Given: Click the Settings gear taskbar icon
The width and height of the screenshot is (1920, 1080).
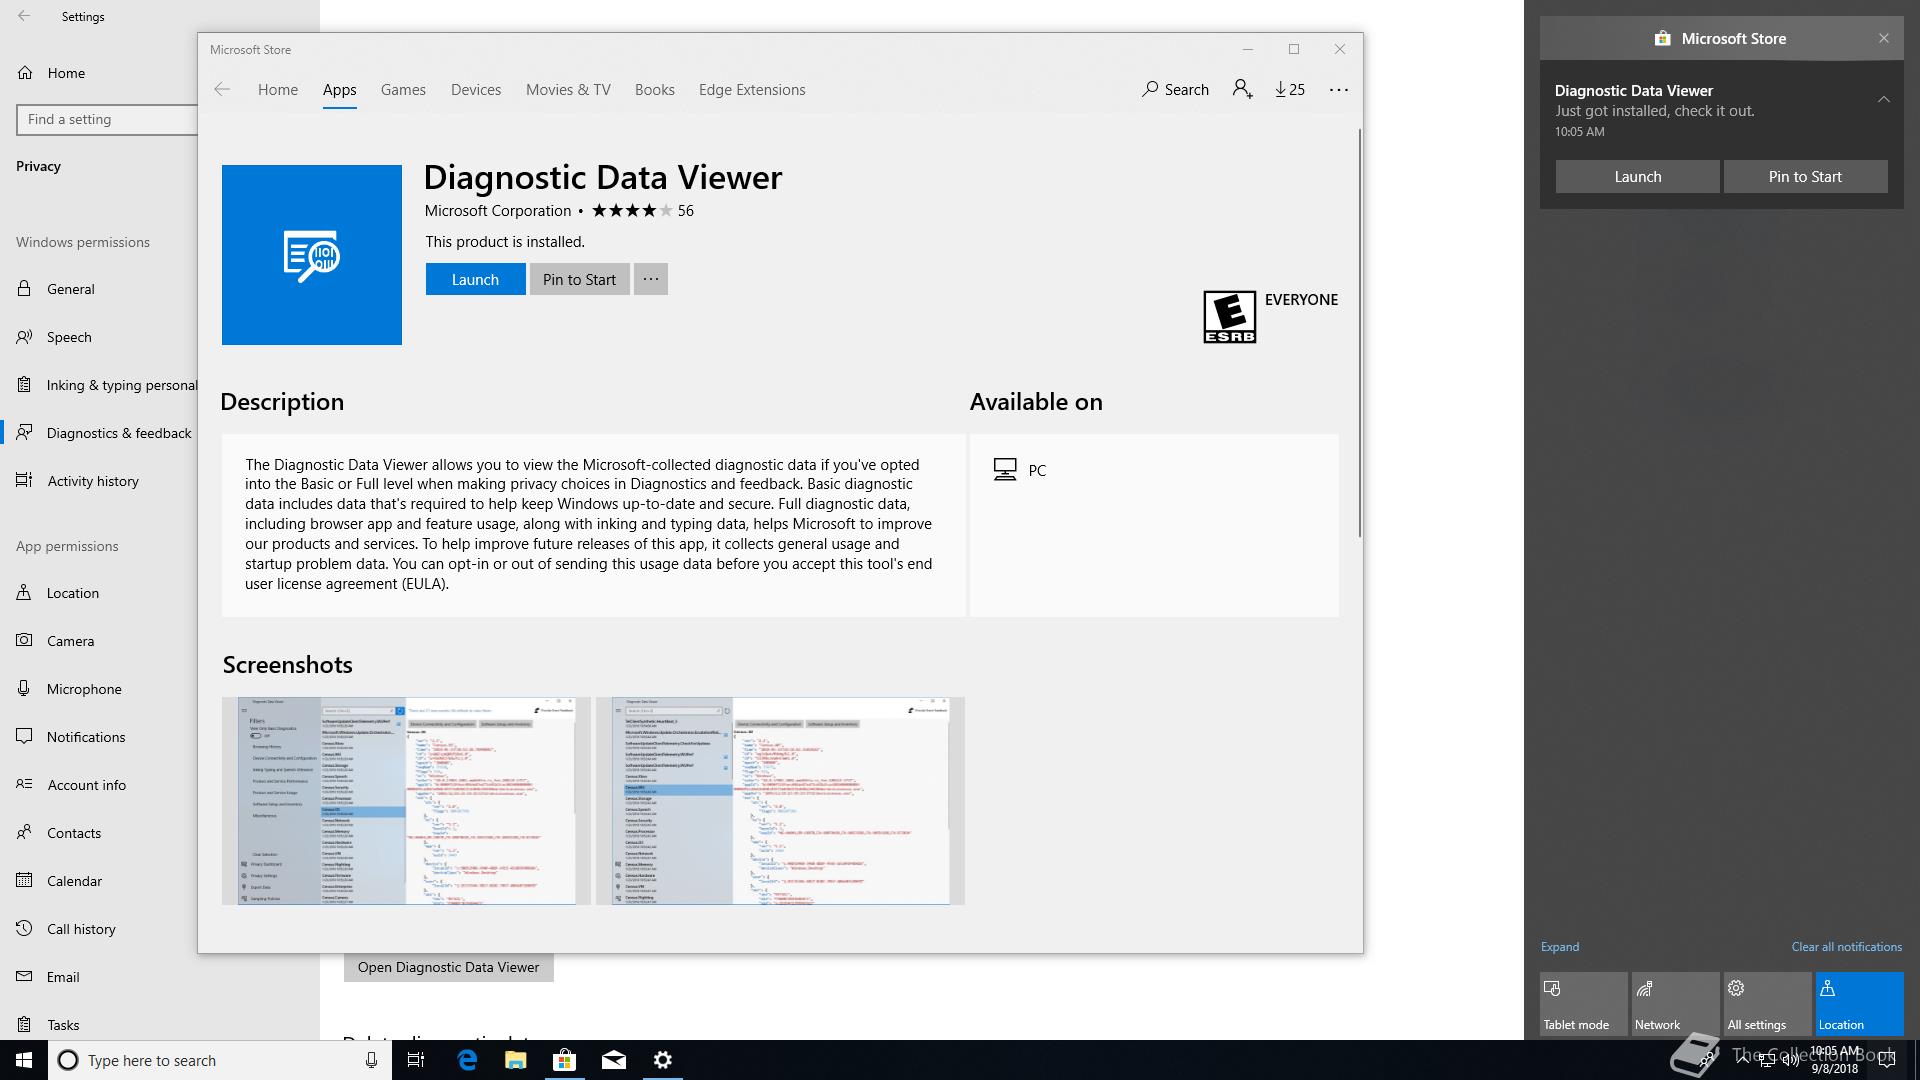Looking at the screenshot, I should click(663, 1060).
